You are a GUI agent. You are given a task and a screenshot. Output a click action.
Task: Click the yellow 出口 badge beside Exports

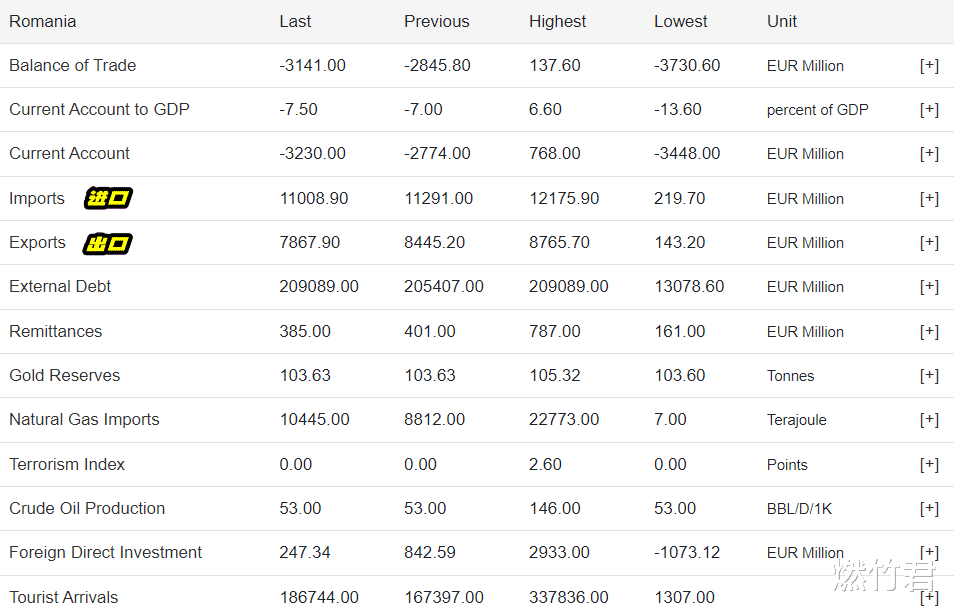pyautogui.click(x=108, y=243)
